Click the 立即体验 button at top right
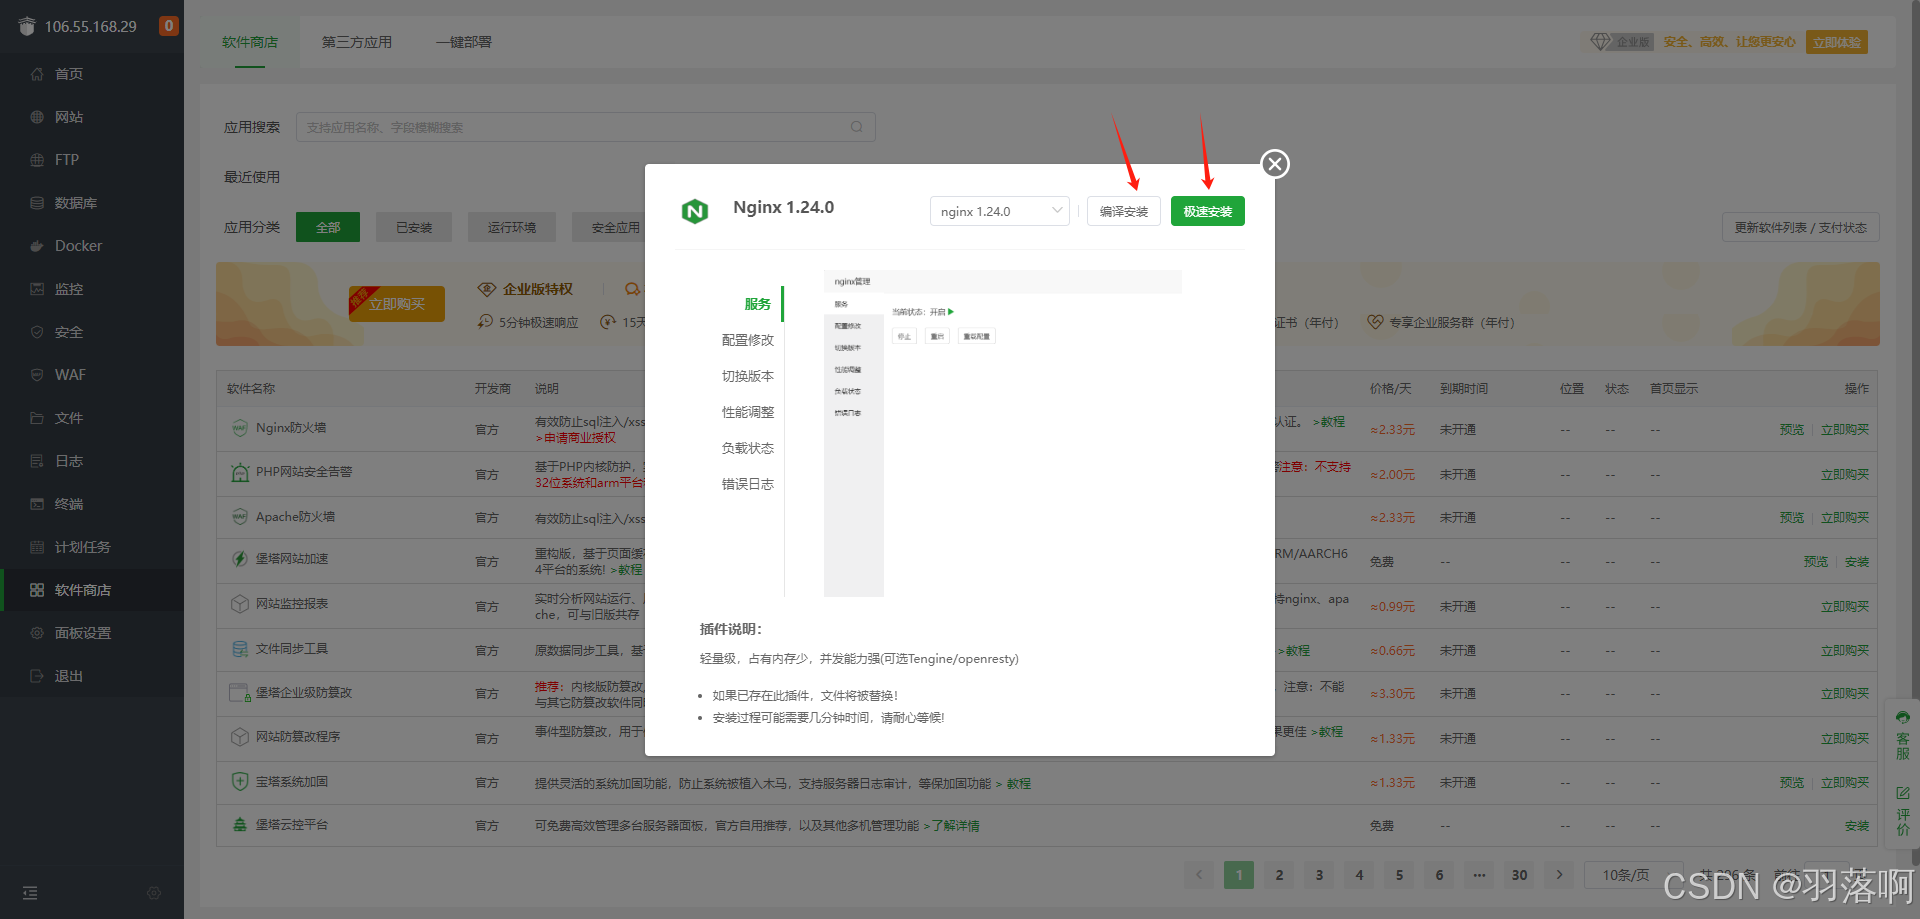Image resolution: width=1920 pixels, height=919 pixels. [1837, 42]
